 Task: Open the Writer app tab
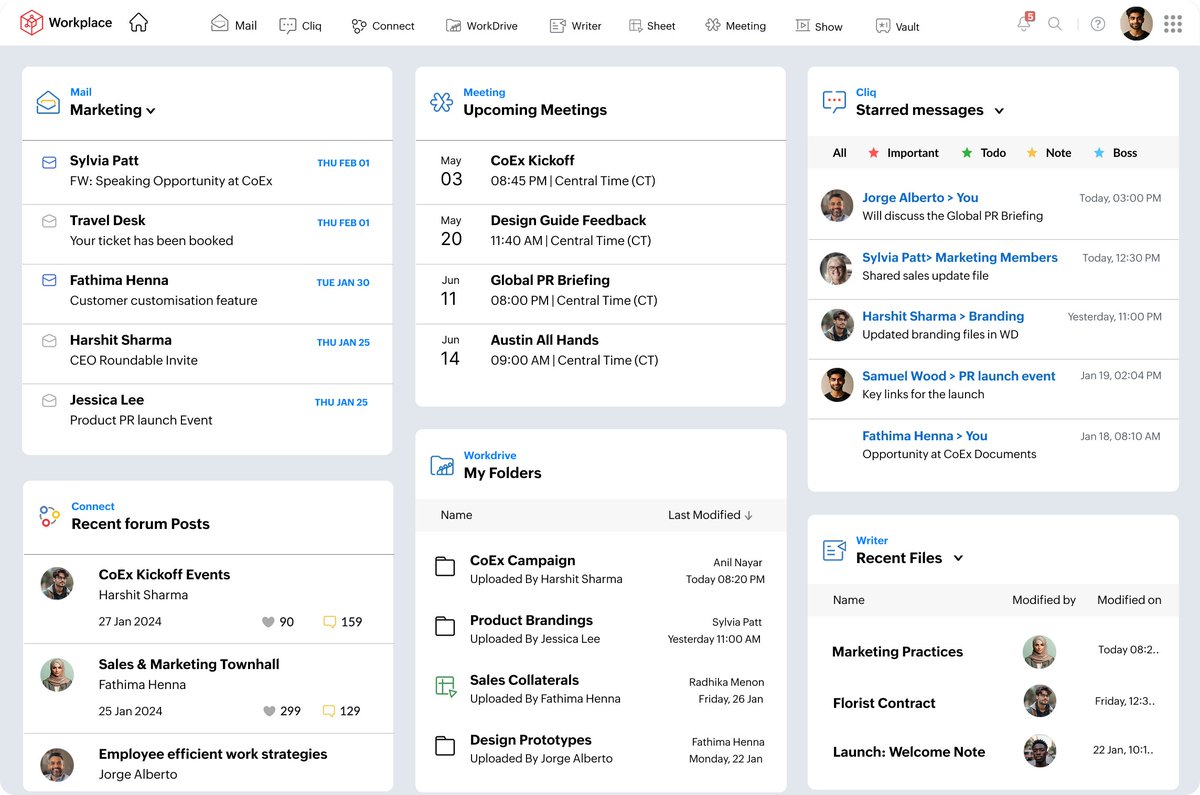[x=576, y=26]
